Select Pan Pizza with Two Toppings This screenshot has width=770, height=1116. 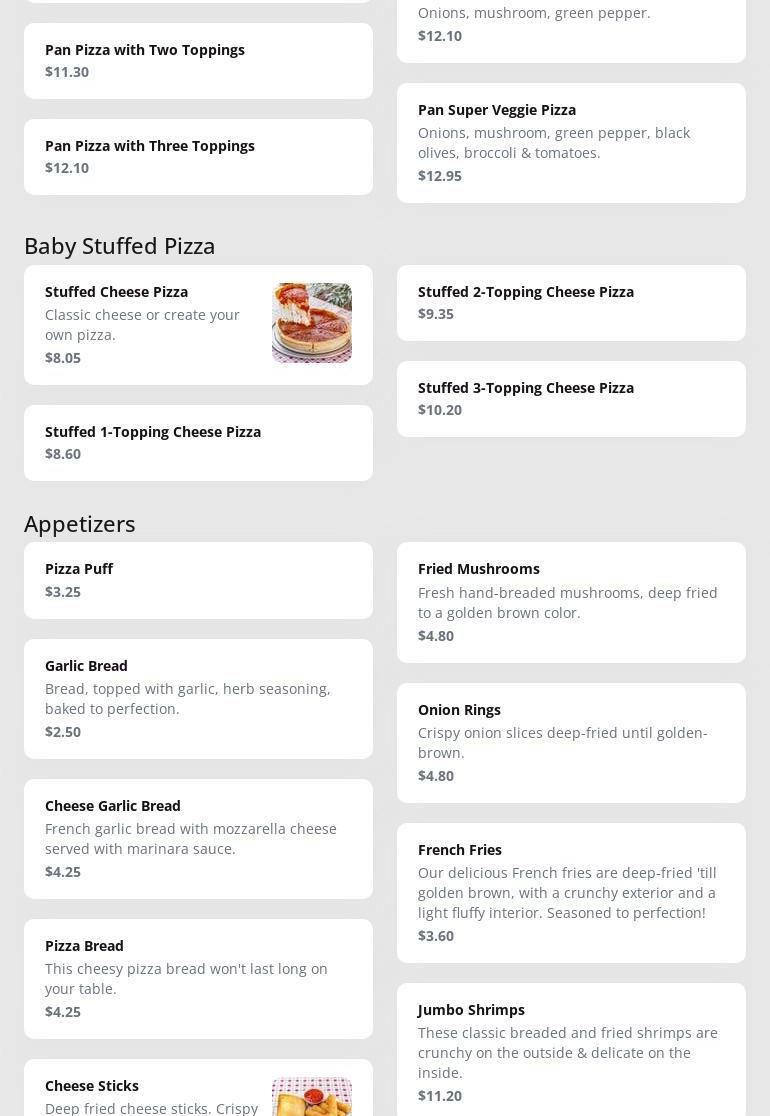[199, 61]
